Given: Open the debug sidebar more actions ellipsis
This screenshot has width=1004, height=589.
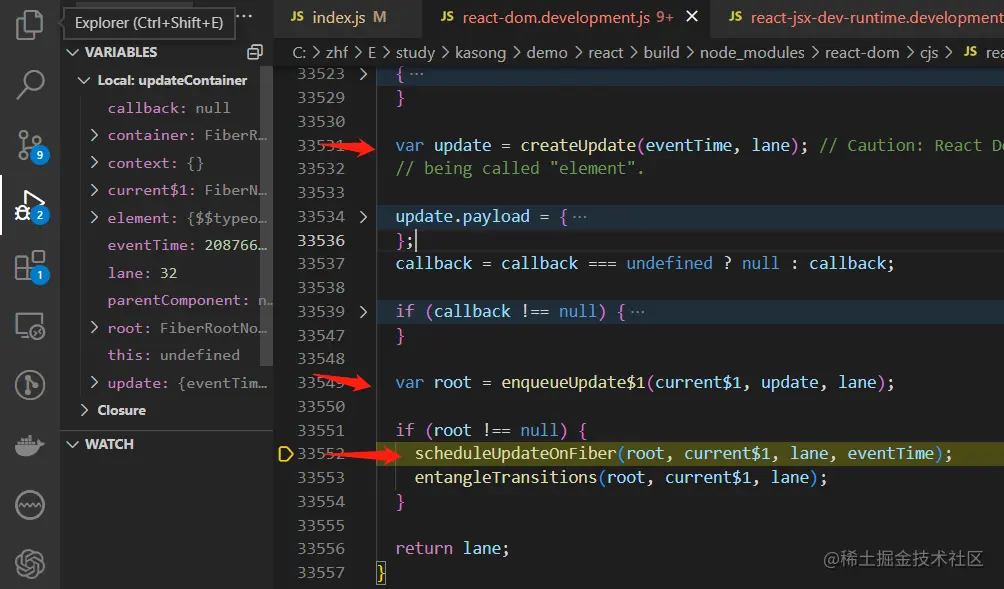Looking at the screenshot, I should (245, 15).
